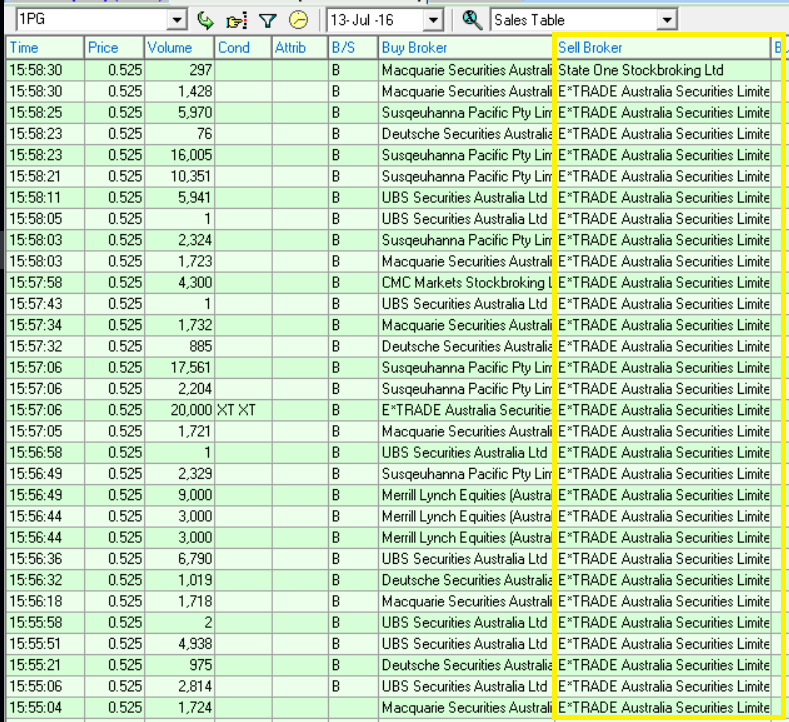Image resolution: width=789 pixels, height=722 pixels.
Task: Click the Deutsche Securities cell in 15:57:32 row
Action: 465,347
